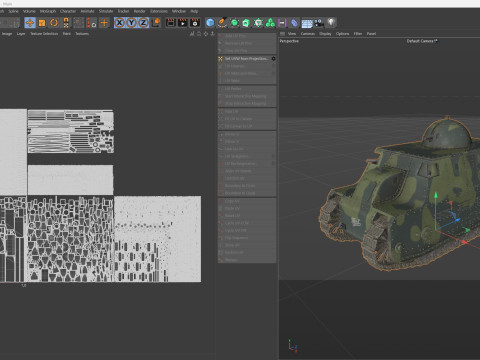Open the Render menu
480x360 pixels.
click(x=139, y=11)
